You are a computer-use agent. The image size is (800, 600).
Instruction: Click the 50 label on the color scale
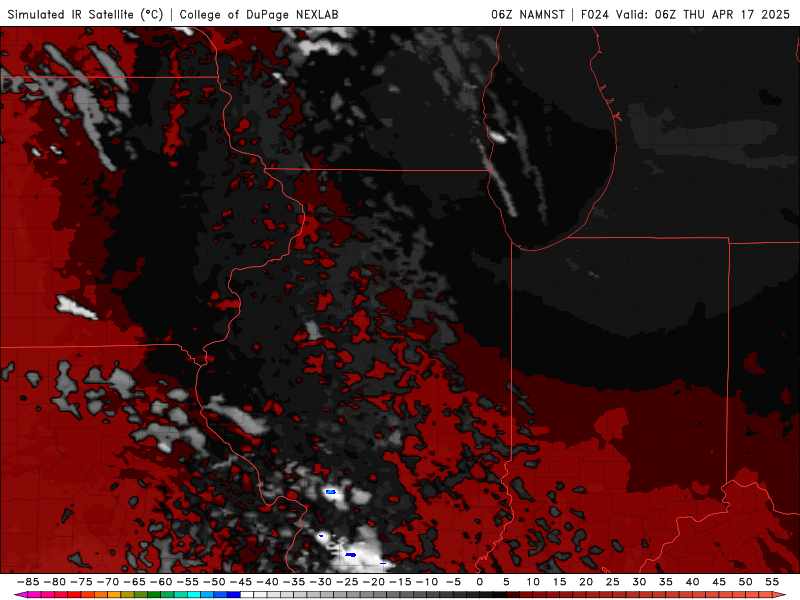(745, 582)
